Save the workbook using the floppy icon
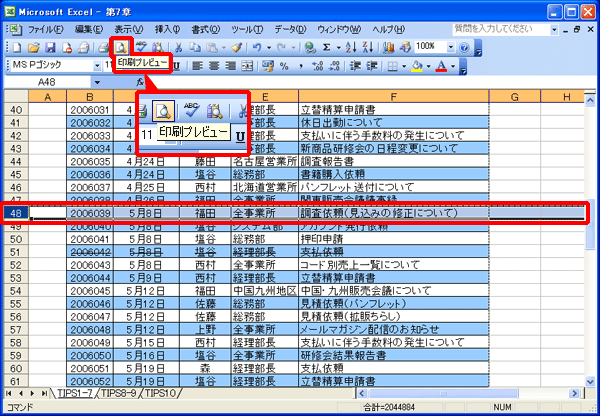This screenshot has width=600, height=416. (x=50, y=47)
